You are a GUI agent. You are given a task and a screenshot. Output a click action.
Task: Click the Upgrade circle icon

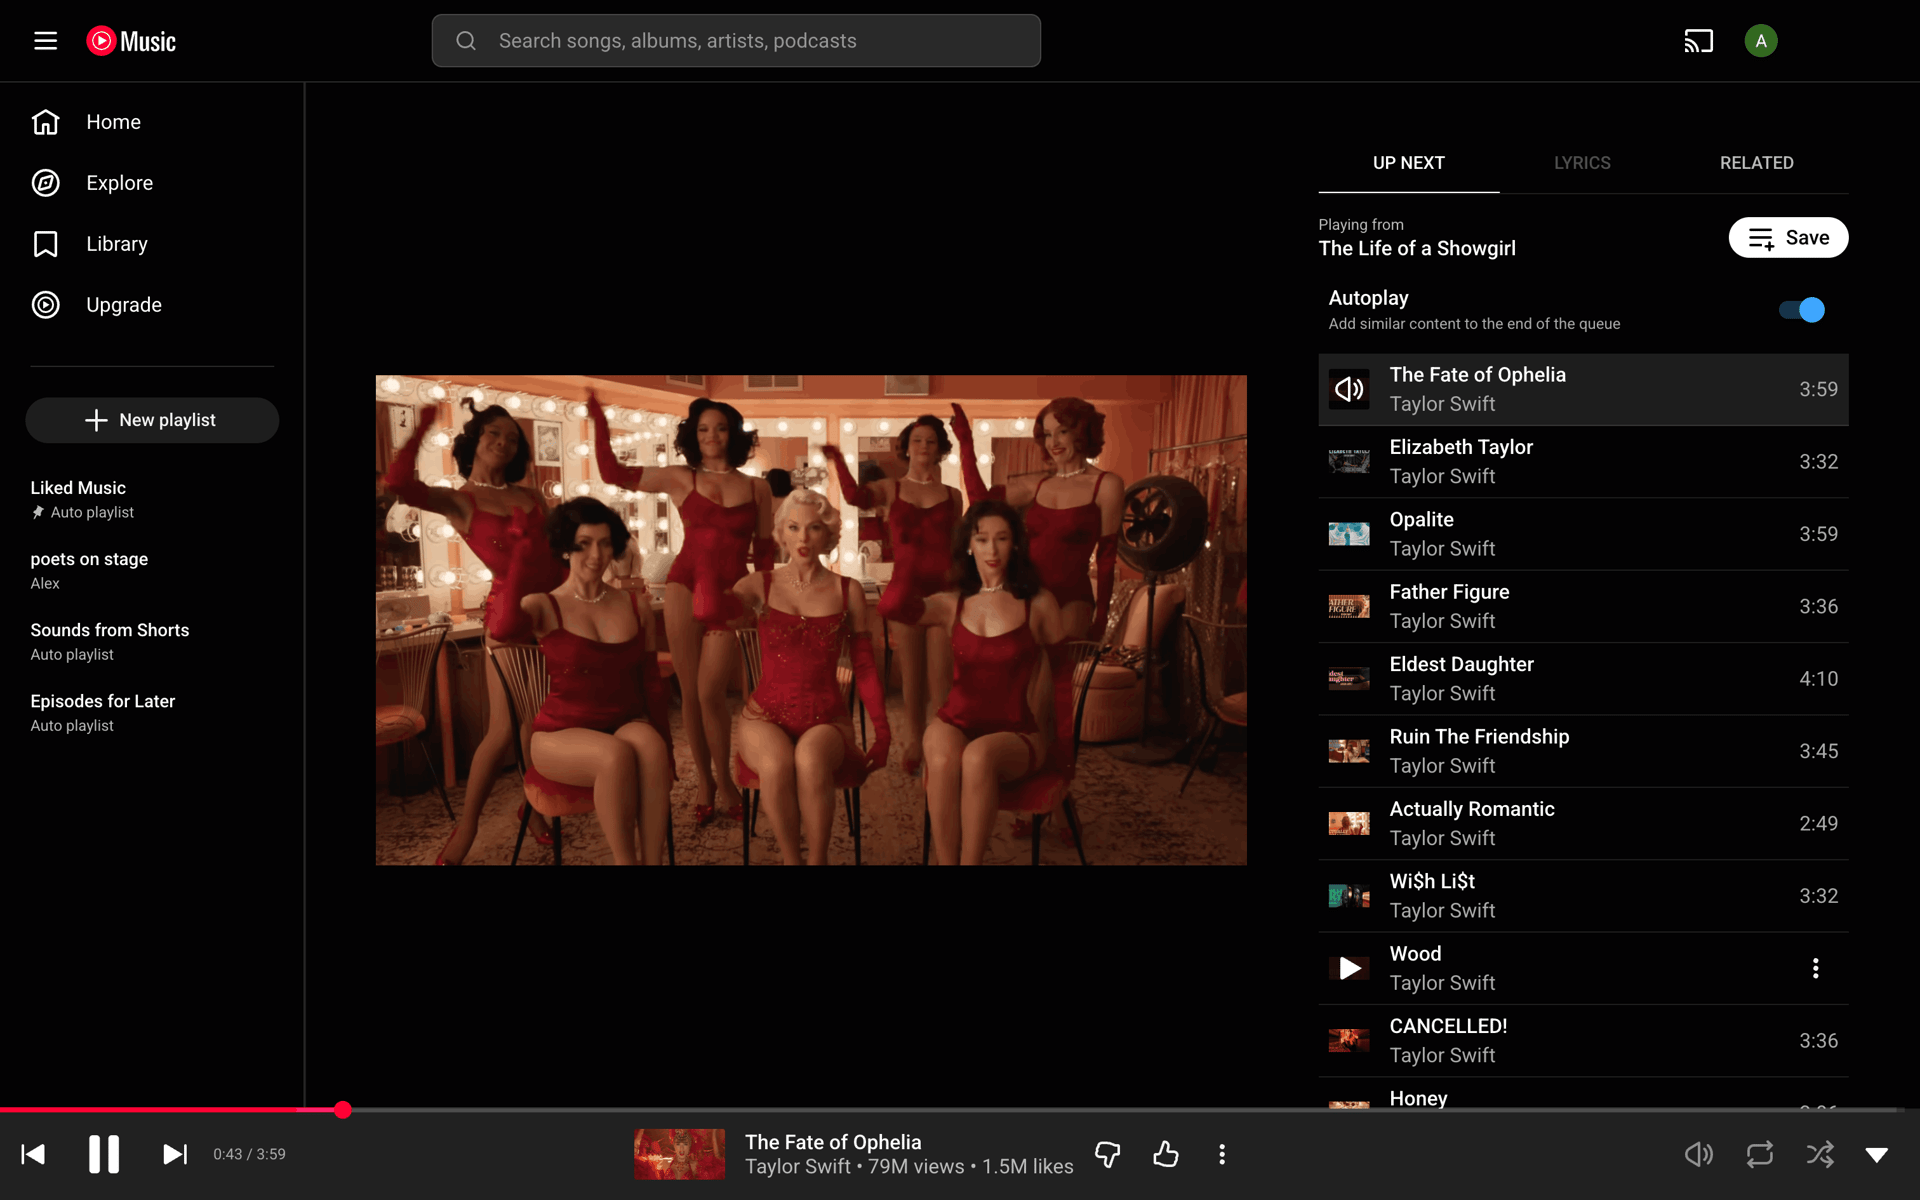[x=46, y=305]
